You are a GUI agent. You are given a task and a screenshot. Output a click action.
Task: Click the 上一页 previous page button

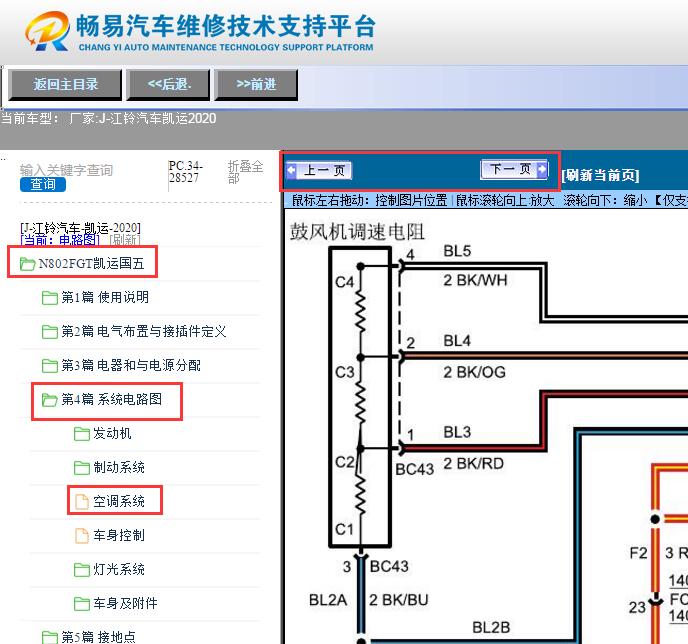[x=319, y=170]
